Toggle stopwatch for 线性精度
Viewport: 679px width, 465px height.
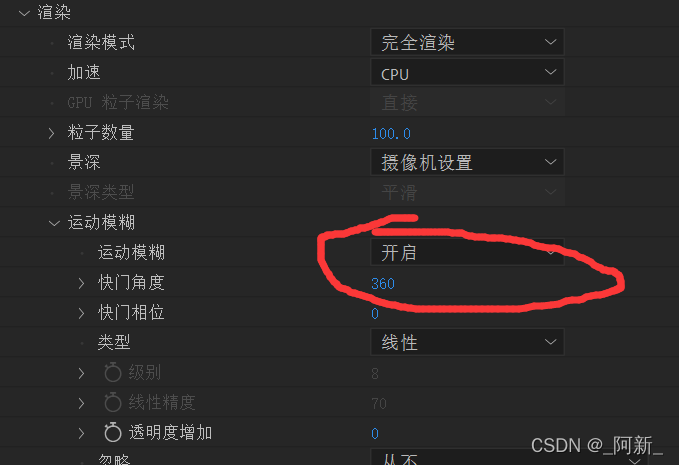(113, 402)
